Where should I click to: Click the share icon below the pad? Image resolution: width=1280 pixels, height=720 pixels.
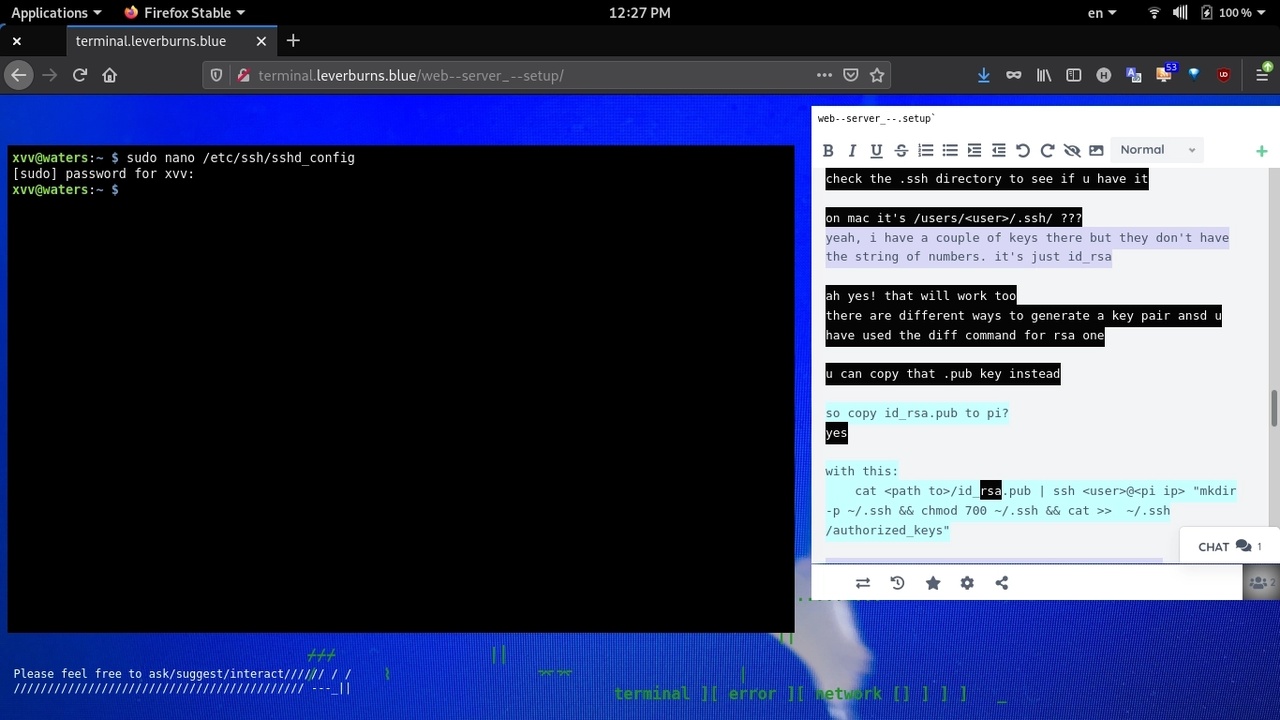pos(1002,583)
